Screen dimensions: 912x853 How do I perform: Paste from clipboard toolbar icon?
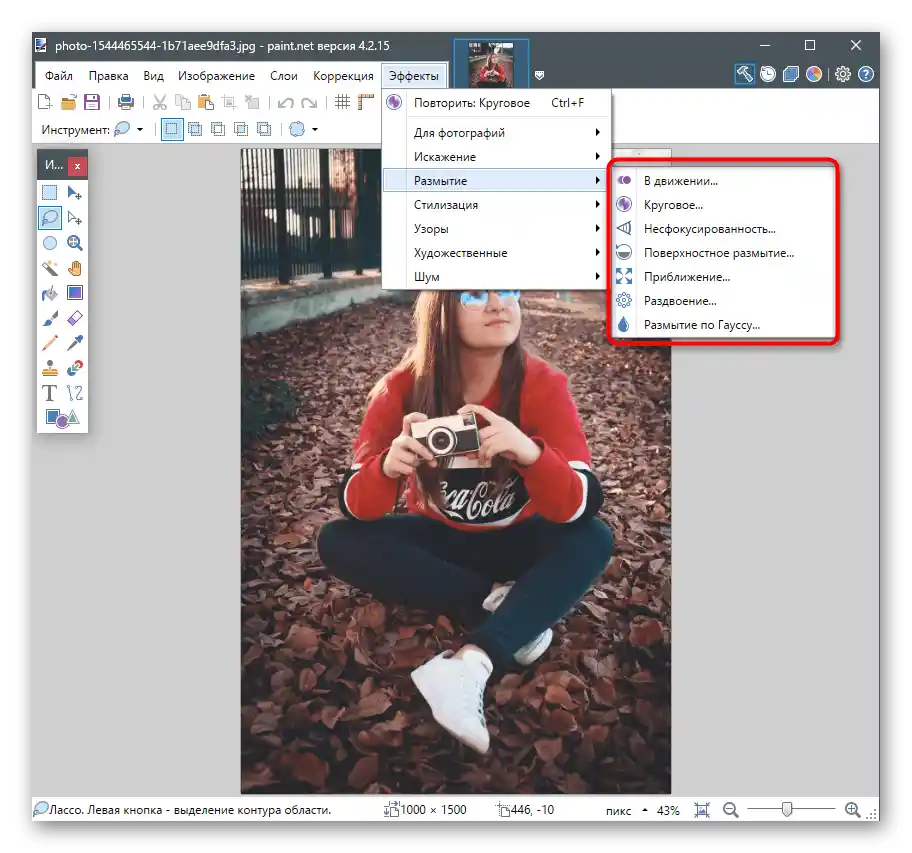205,102
